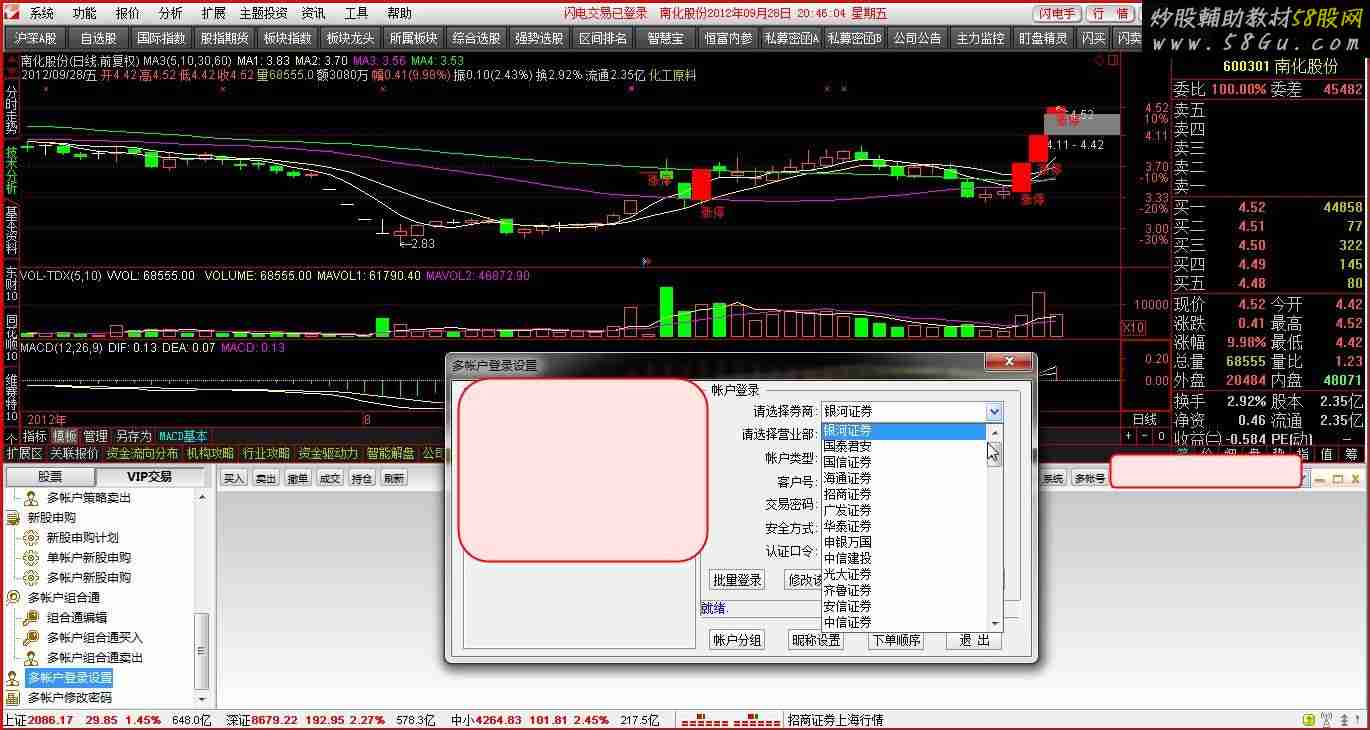Click the person icon beside 多帐户组合通卖出
This screenshot has height=730, width=1370.
click(31, 658)
